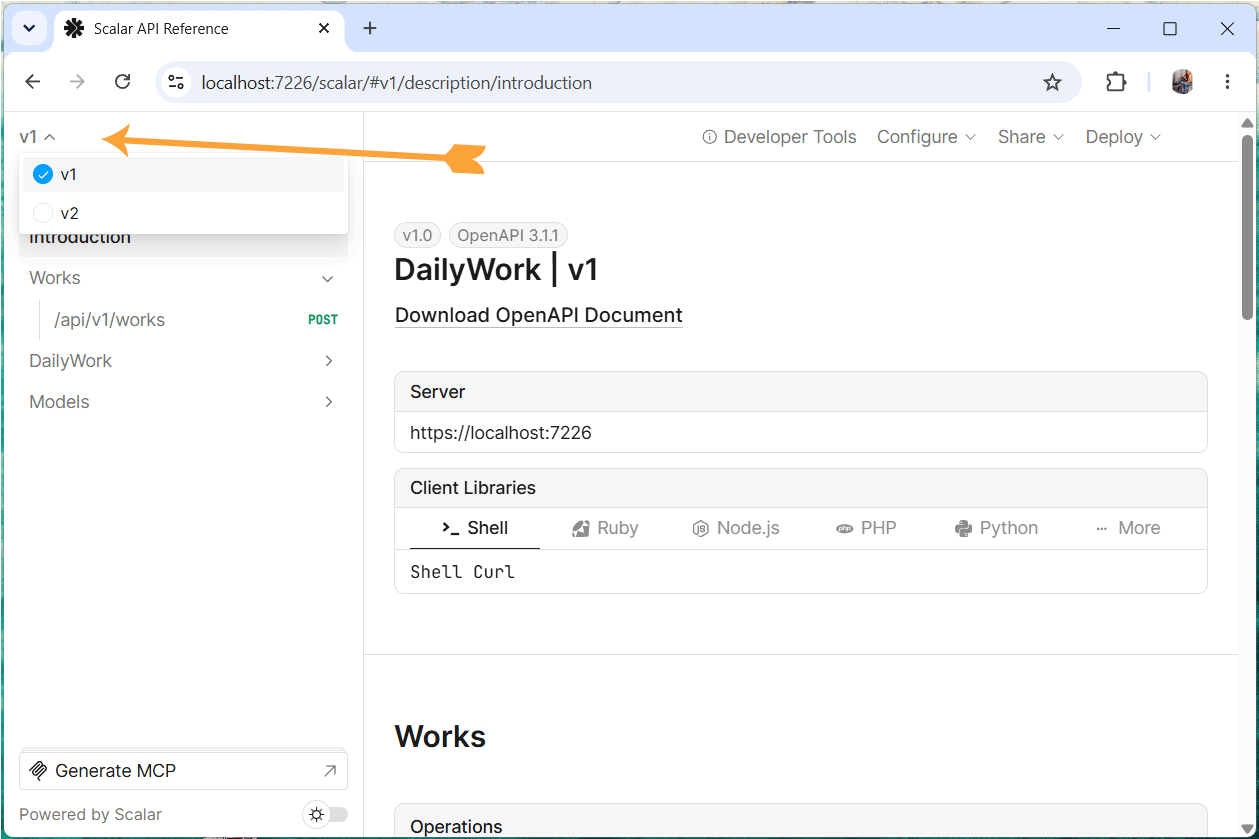Click the Generate MCP button
The image size is (1259, 839).
click(183, 771)
